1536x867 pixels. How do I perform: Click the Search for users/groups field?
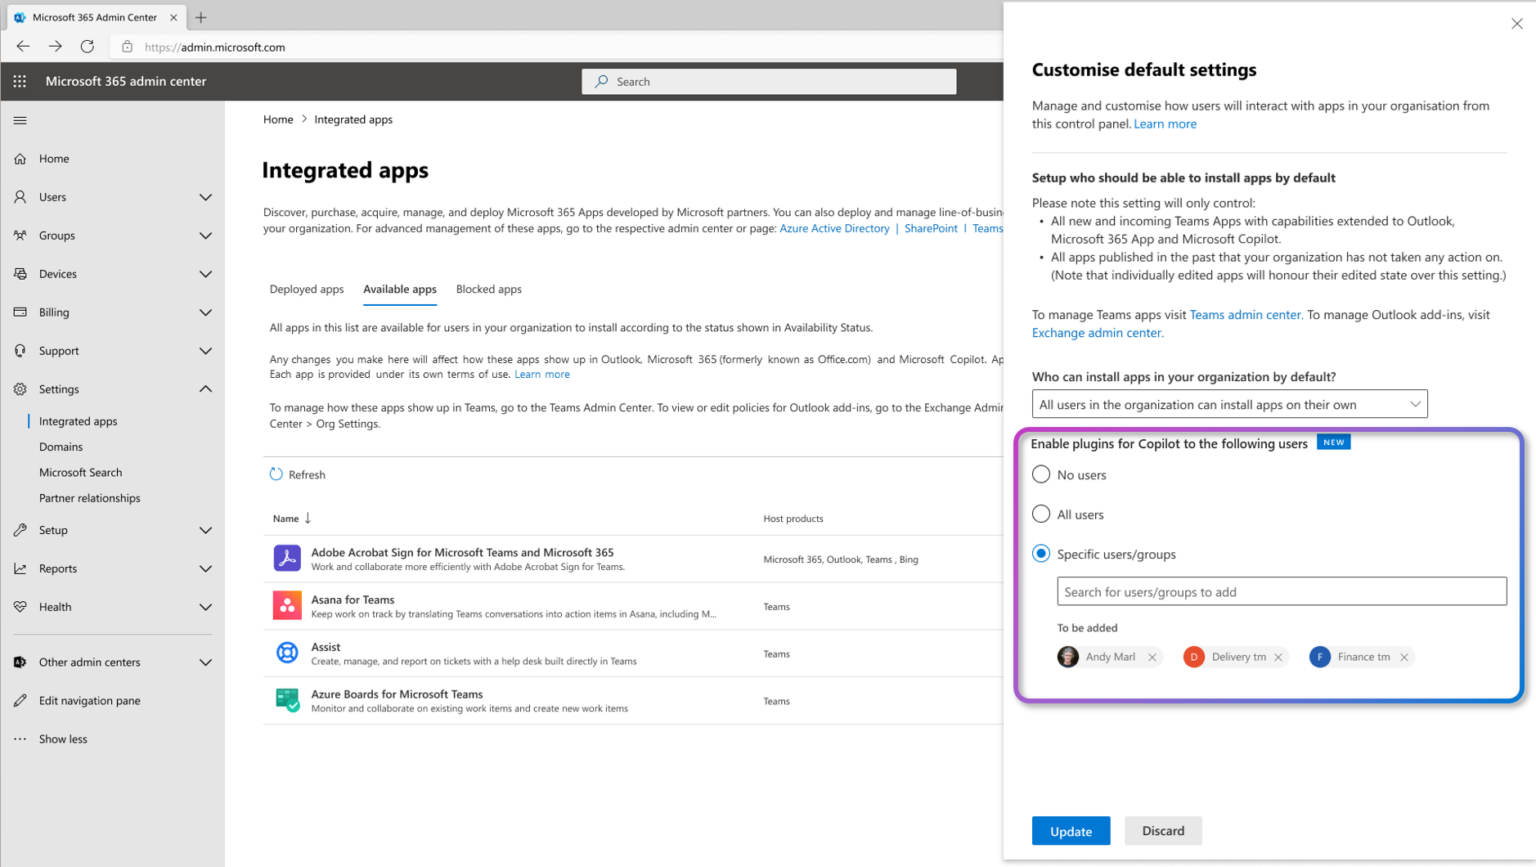tap(1280, 591)
